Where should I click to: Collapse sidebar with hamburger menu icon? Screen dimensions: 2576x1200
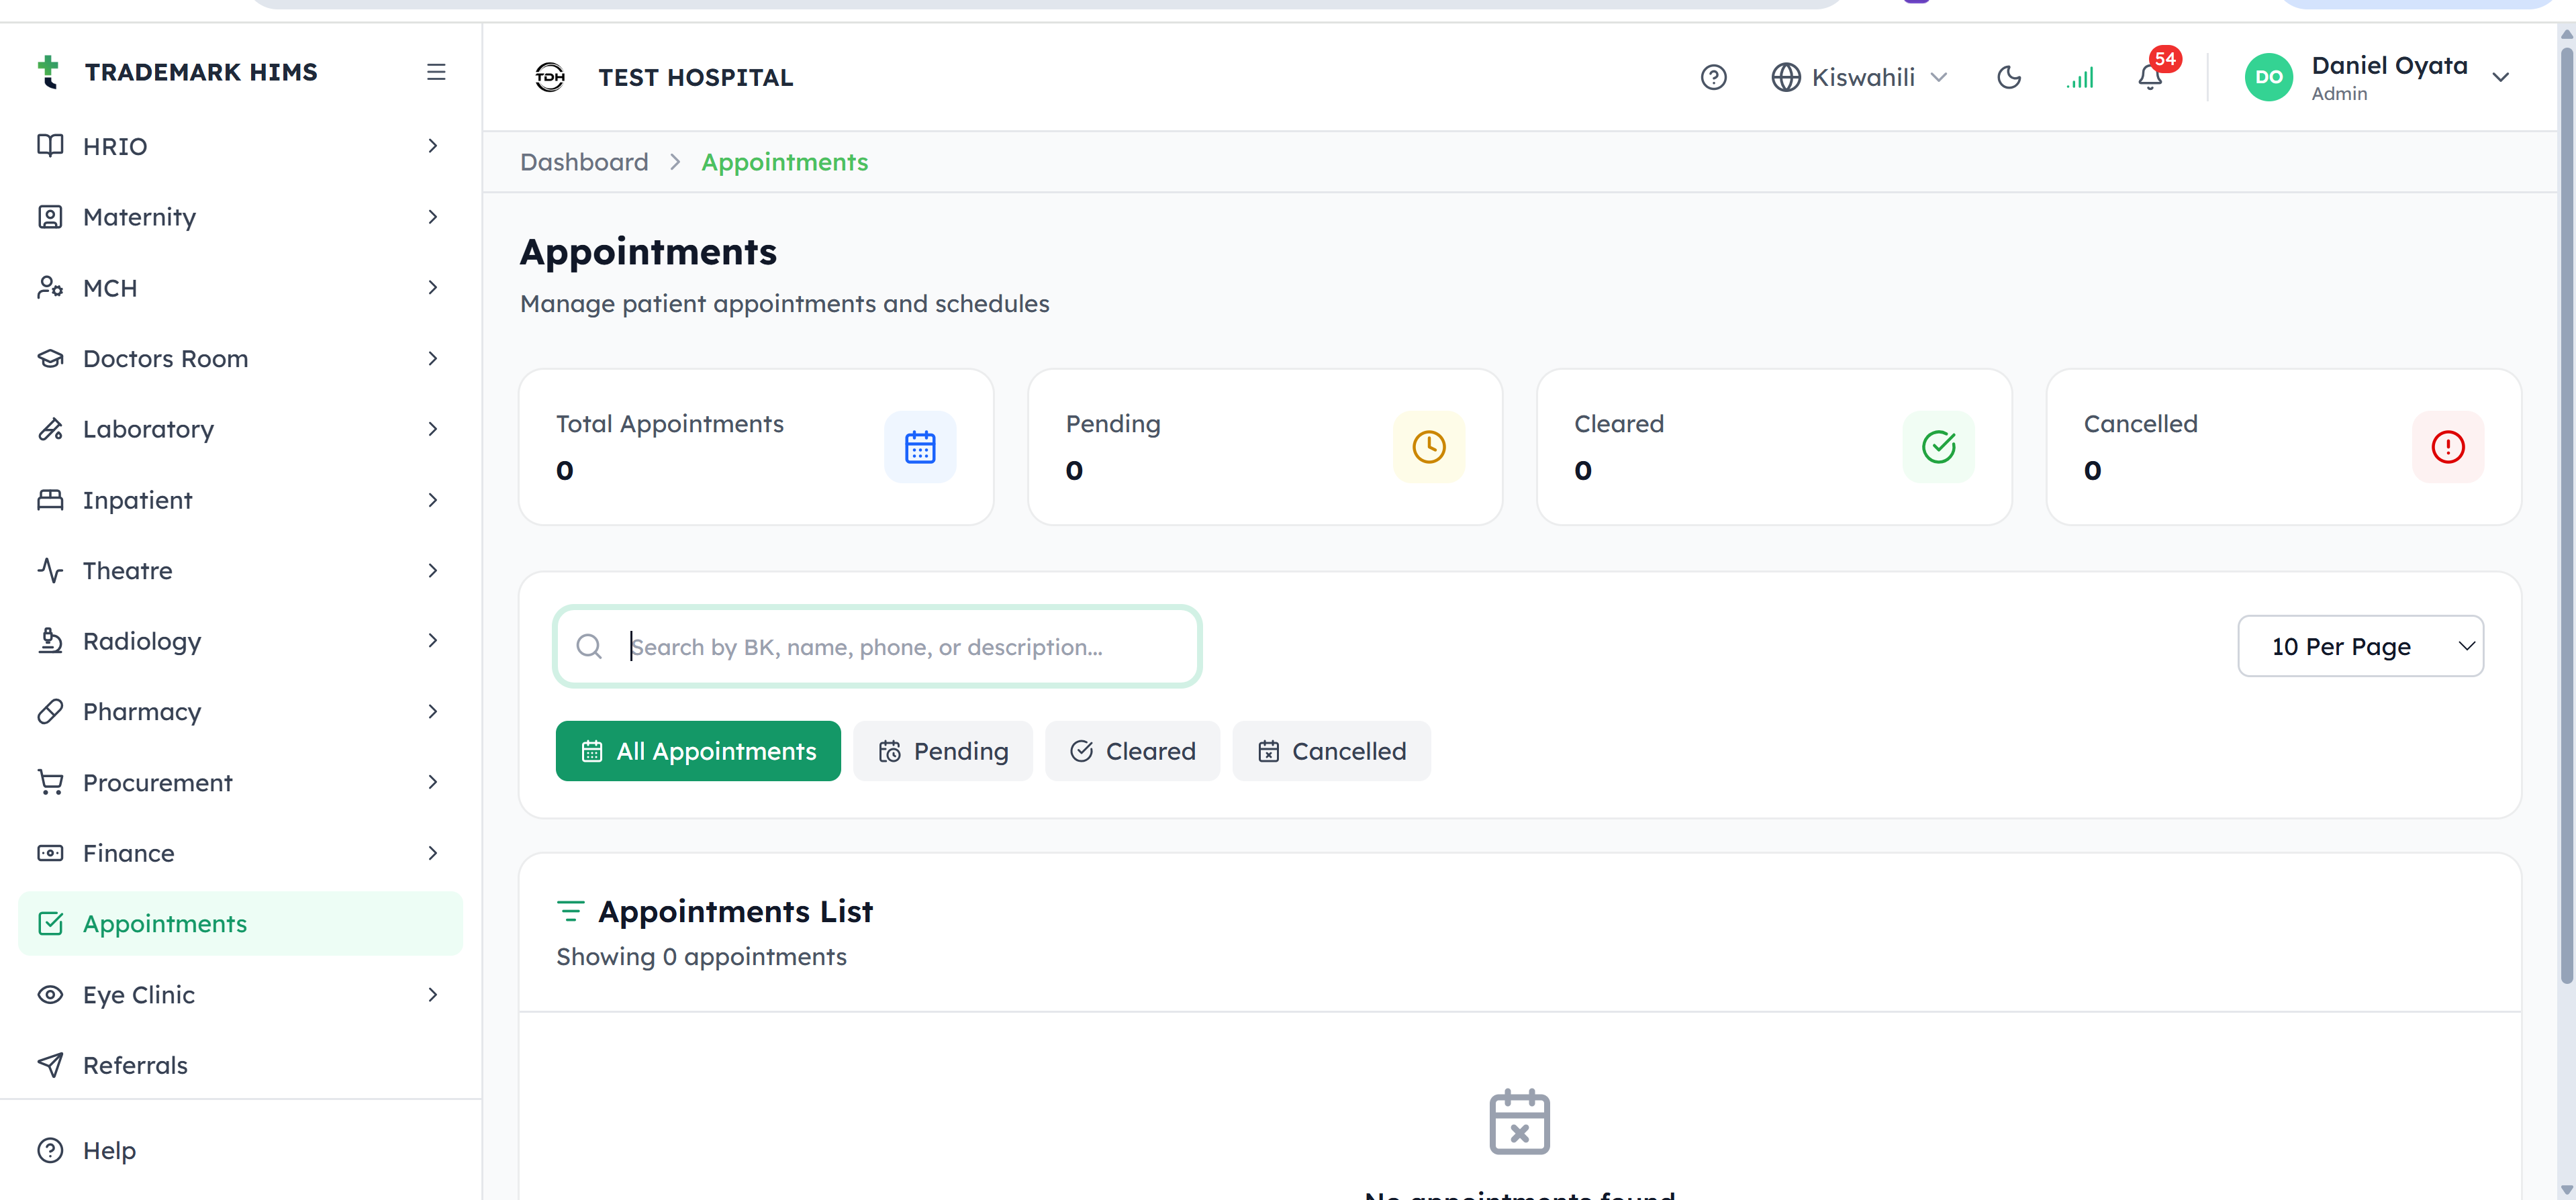pyautogui.click(x=436, y=72)
